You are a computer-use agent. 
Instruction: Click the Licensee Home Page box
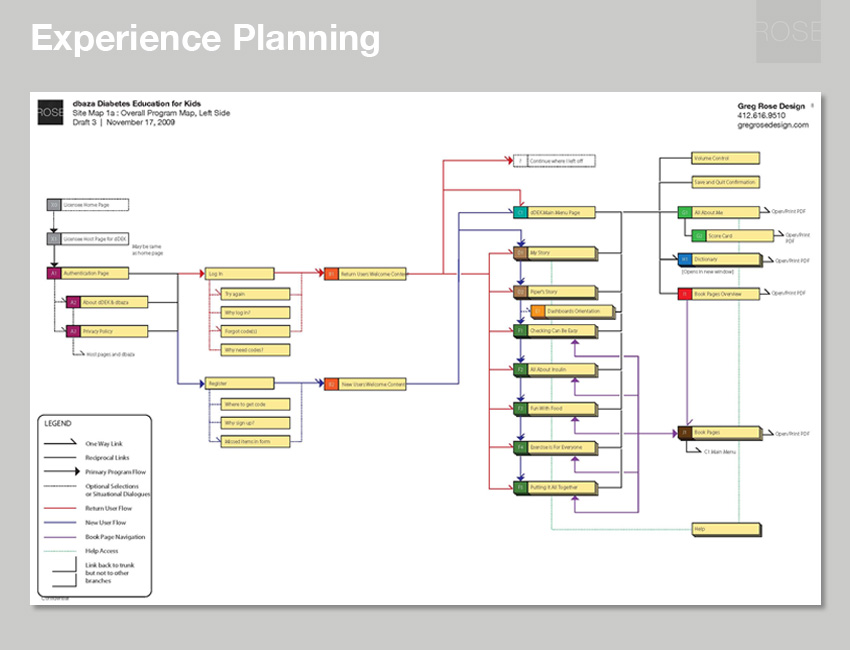pos(88,205)
